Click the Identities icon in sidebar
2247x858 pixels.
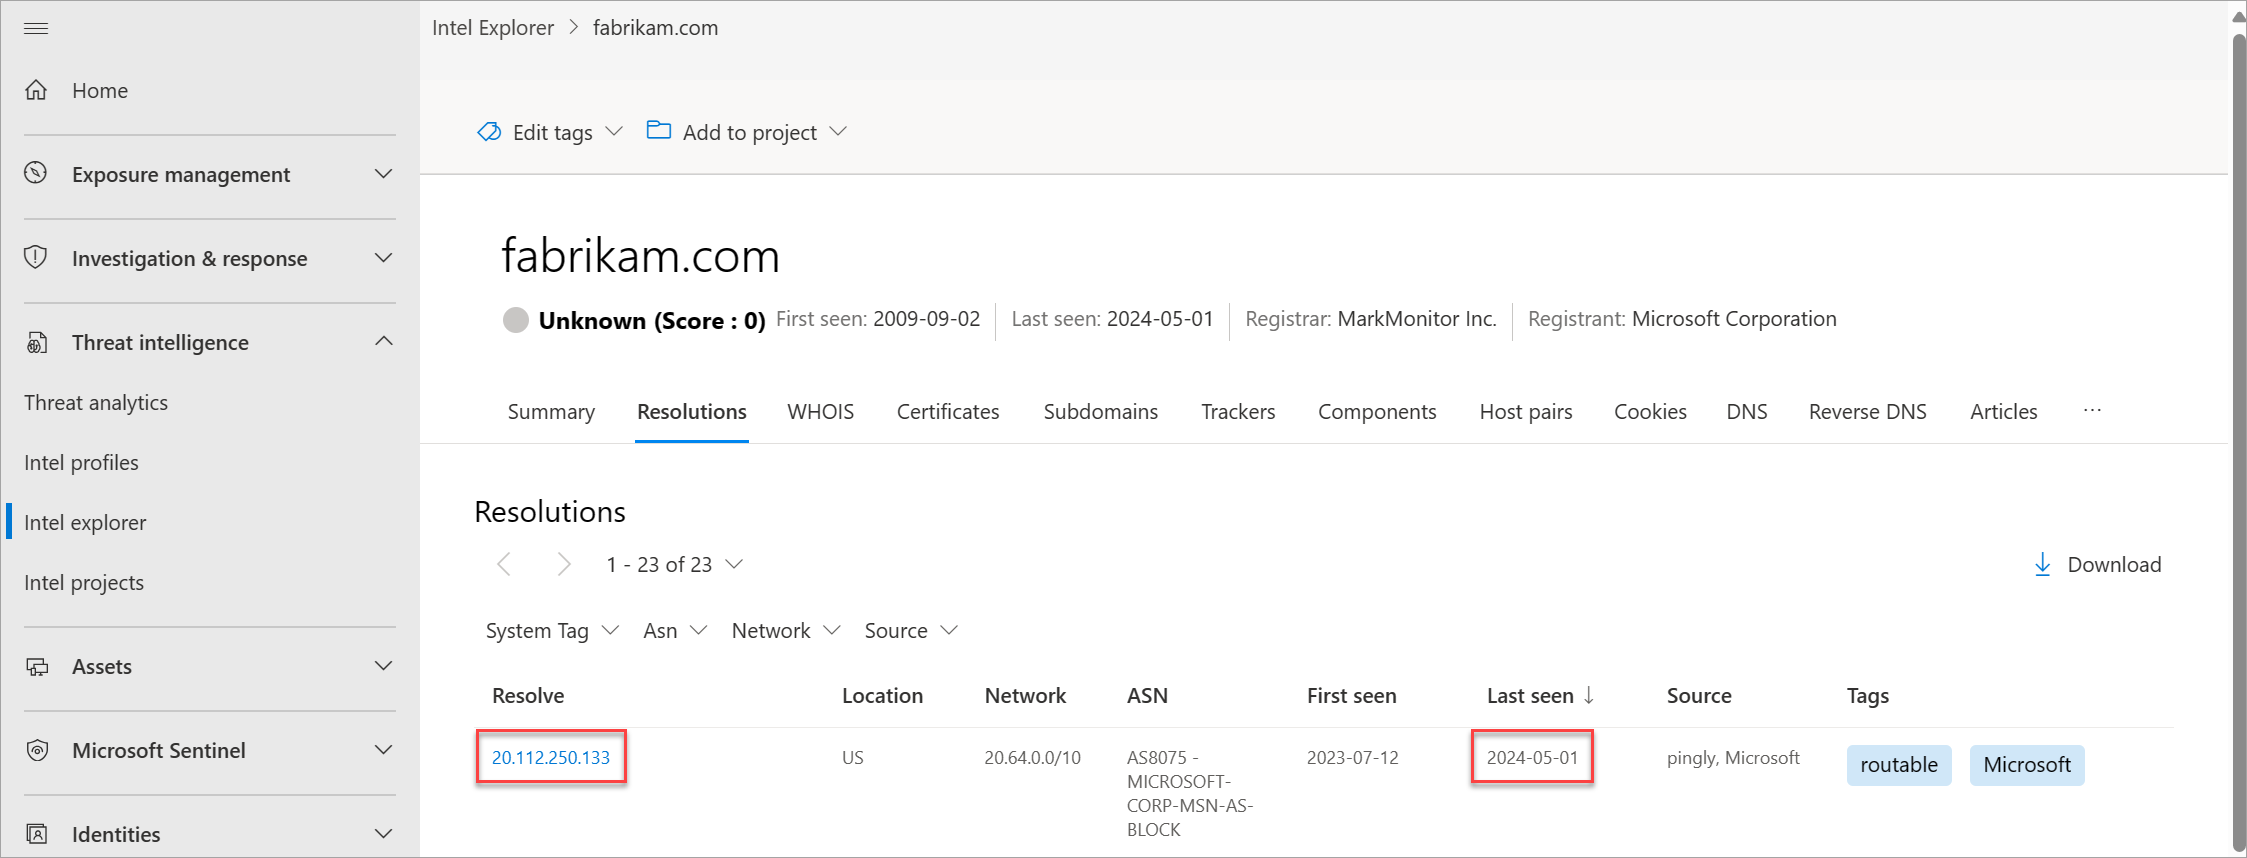(37, 834)
